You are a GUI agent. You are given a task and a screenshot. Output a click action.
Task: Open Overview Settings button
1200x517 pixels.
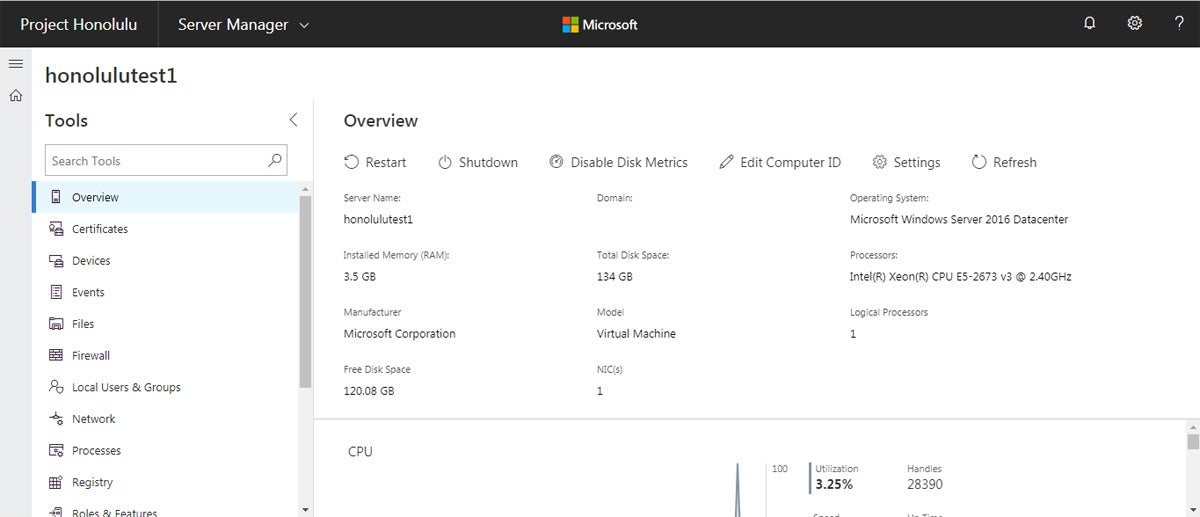[x=906, y=162]
